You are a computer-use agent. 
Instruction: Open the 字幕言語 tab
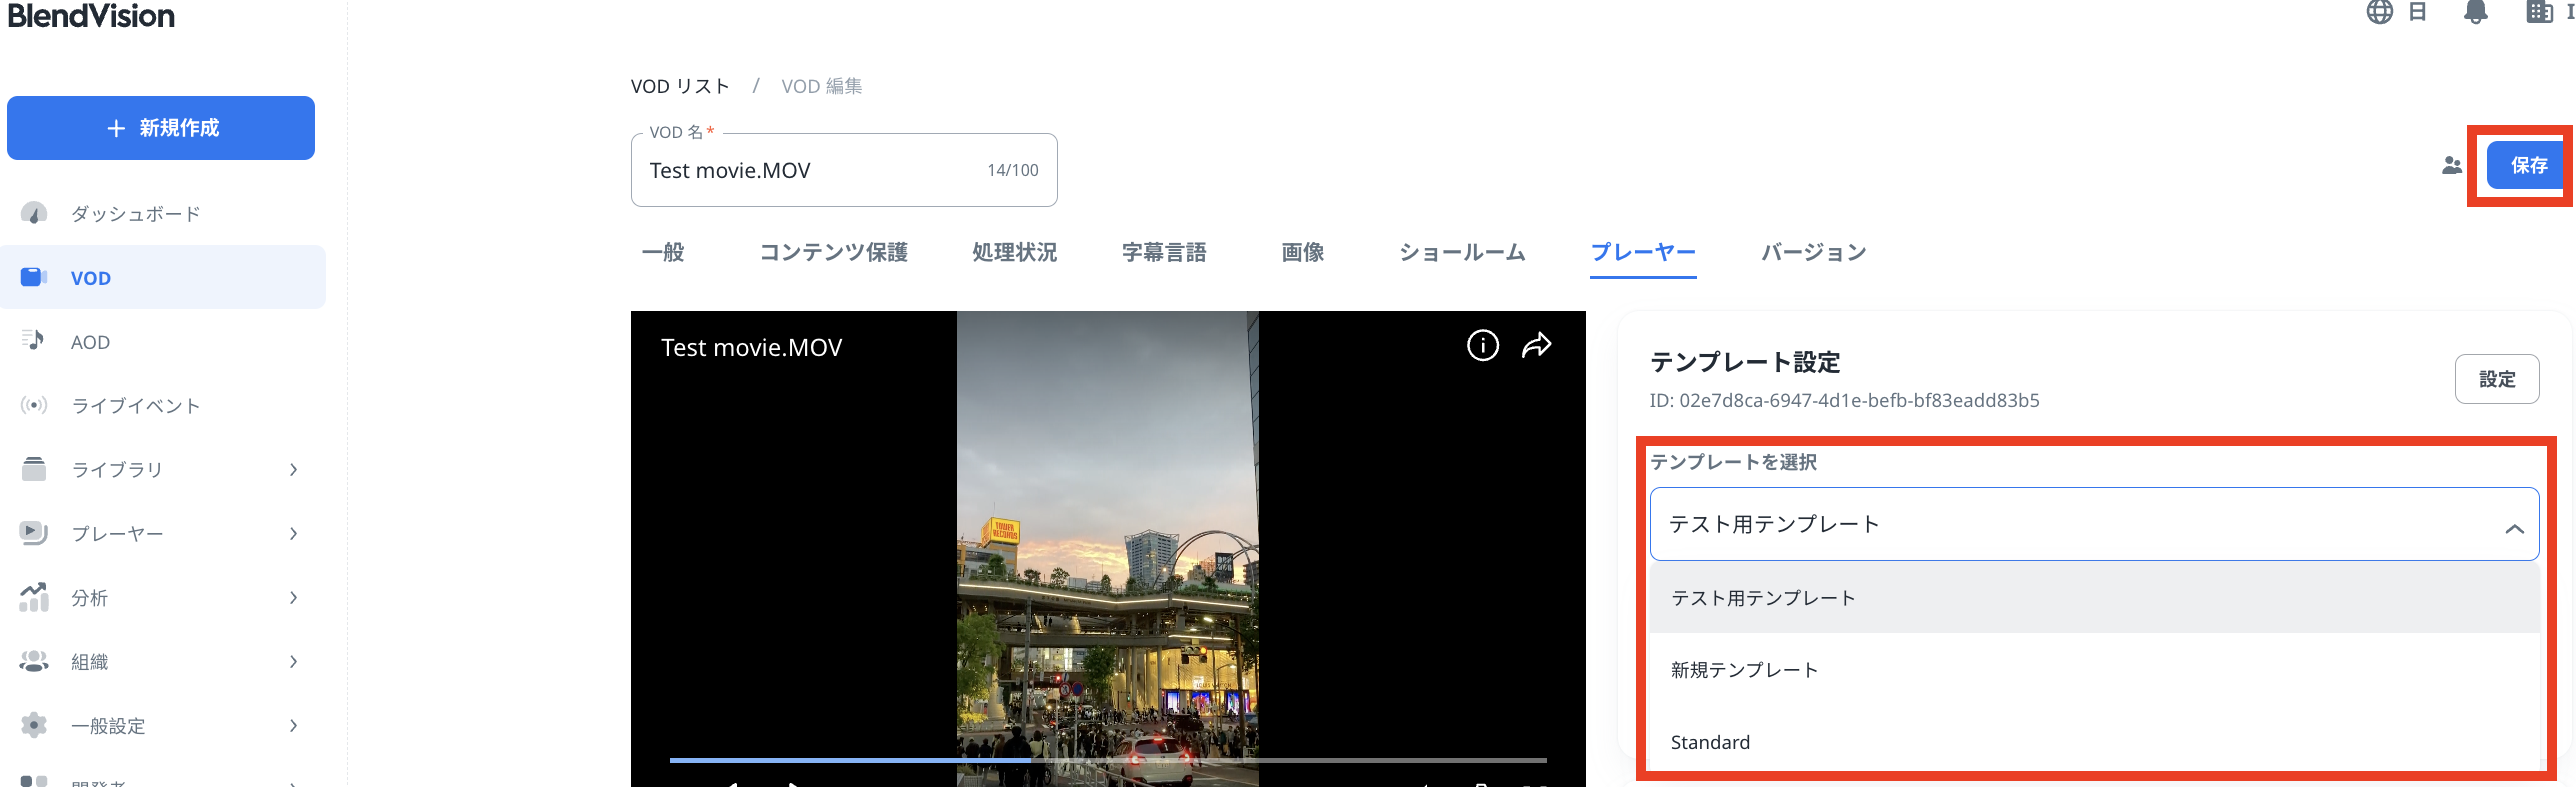coord(1163,253)
